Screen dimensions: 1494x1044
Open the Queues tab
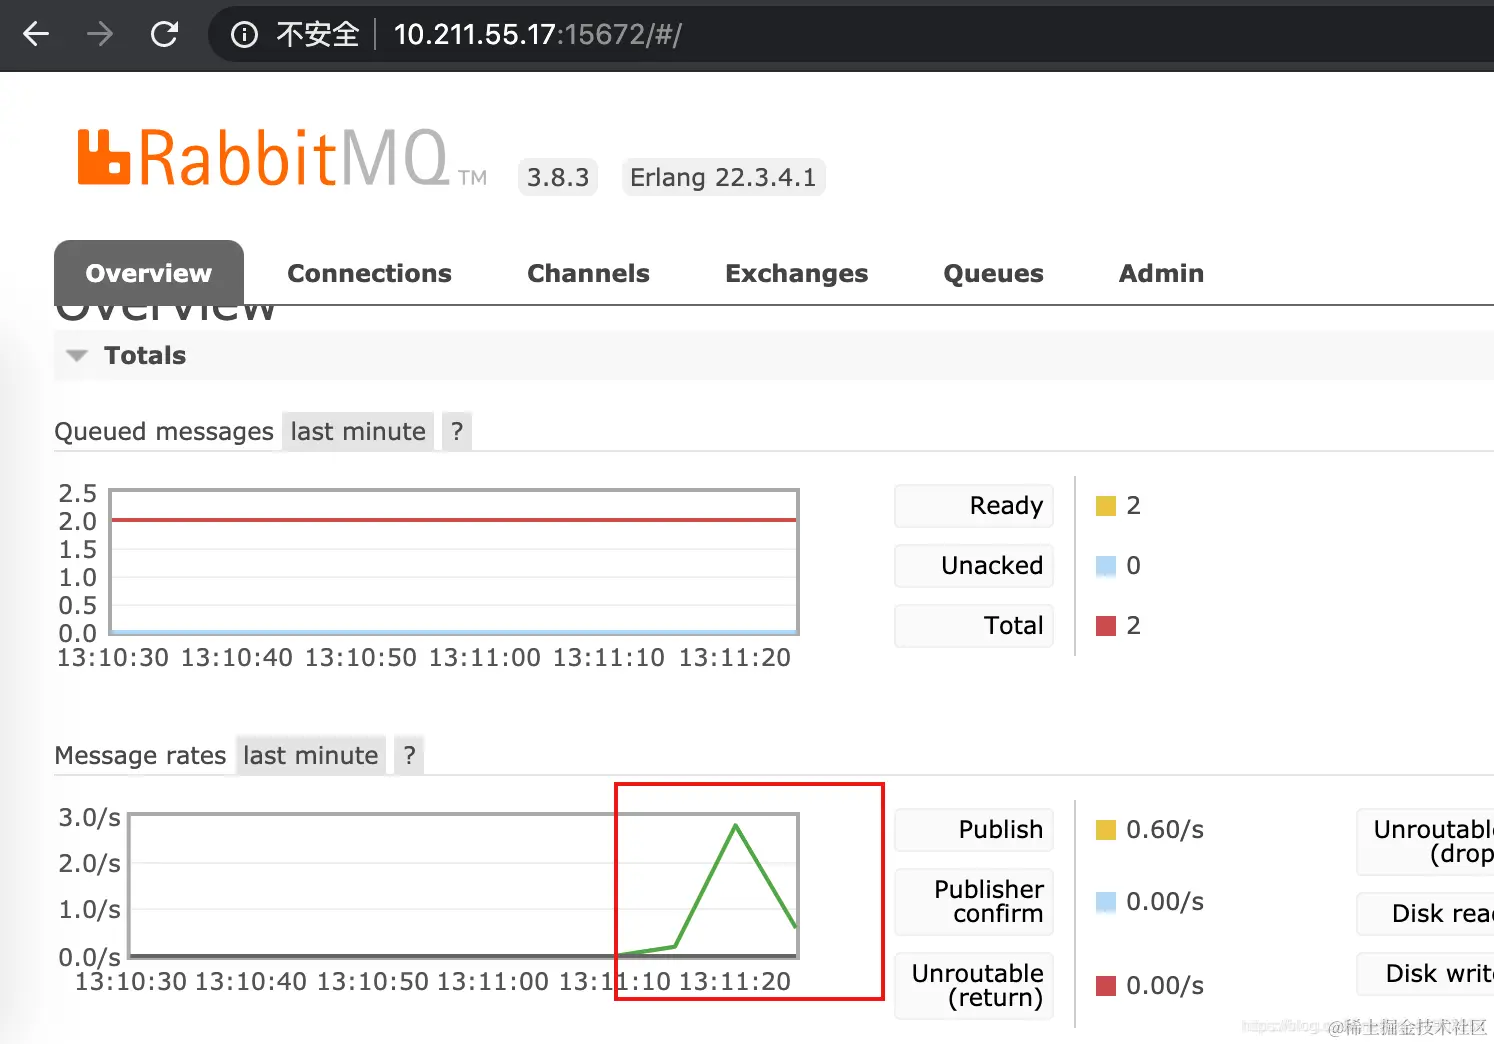(993, 273)
